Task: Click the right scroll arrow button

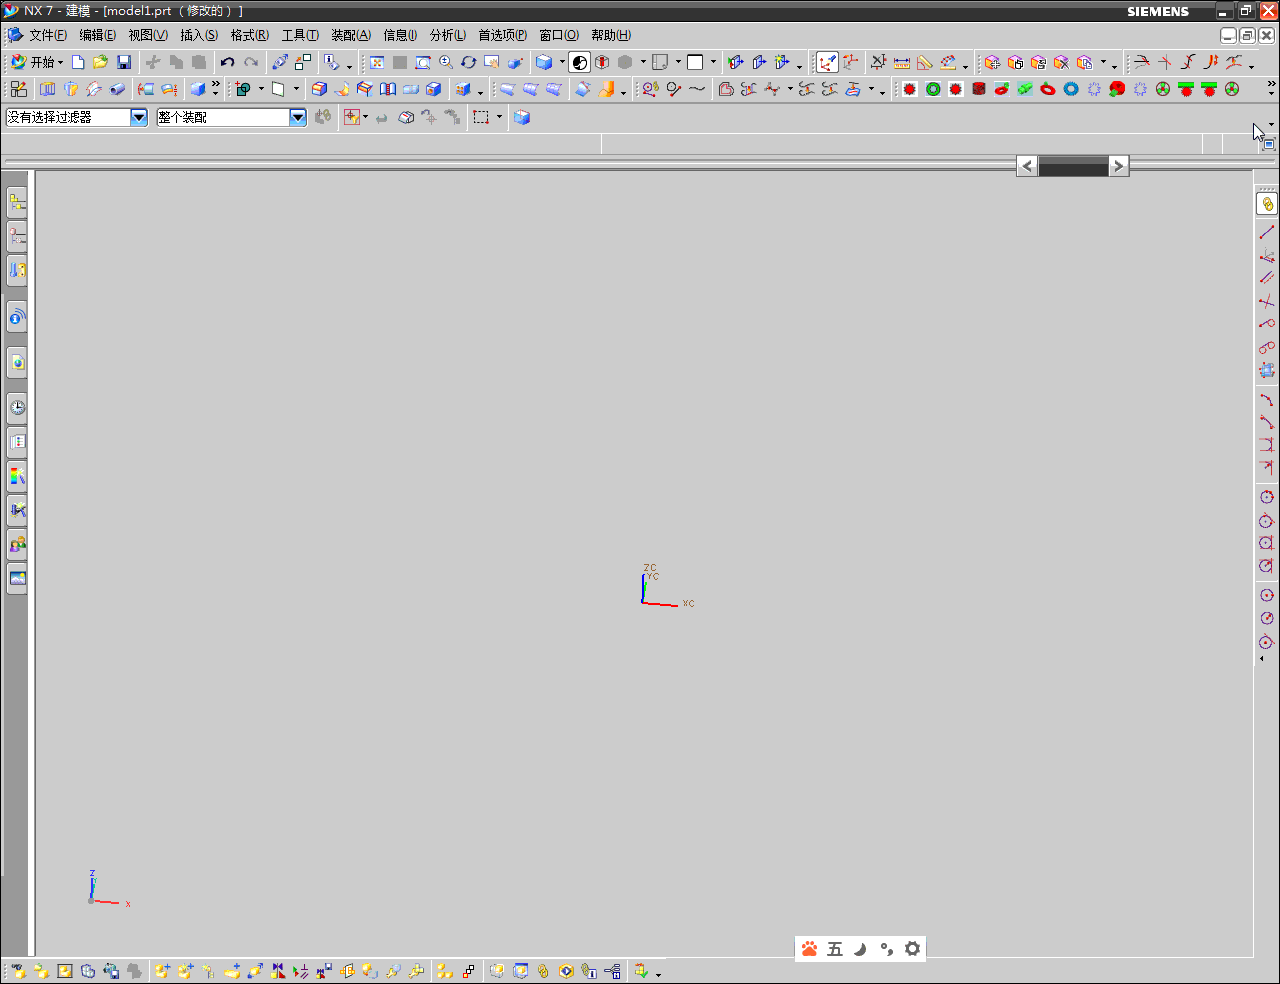Action: coord(1119,166)
